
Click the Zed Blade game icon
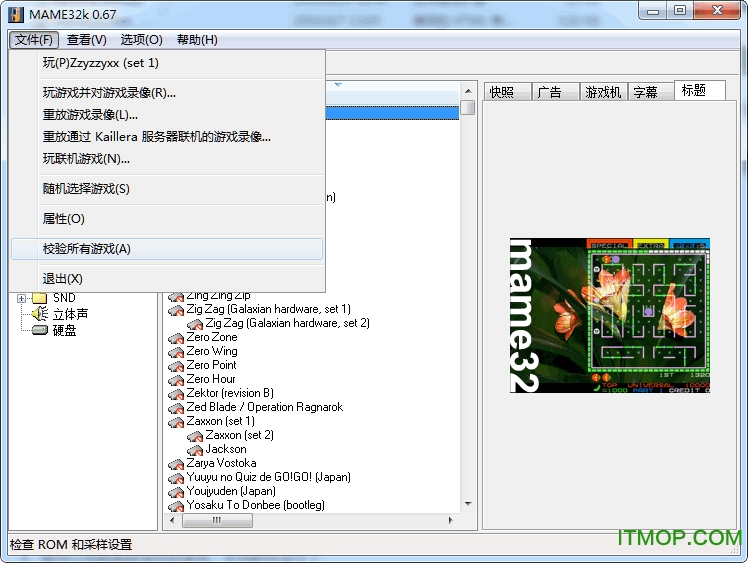tap(176, 408)
